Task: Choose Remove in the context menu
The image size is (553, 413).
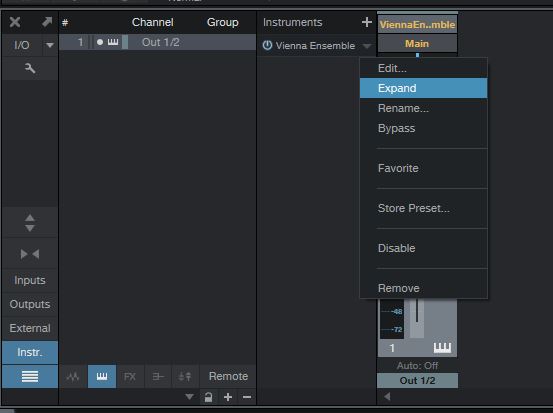Action: click(x=424, y=288)
